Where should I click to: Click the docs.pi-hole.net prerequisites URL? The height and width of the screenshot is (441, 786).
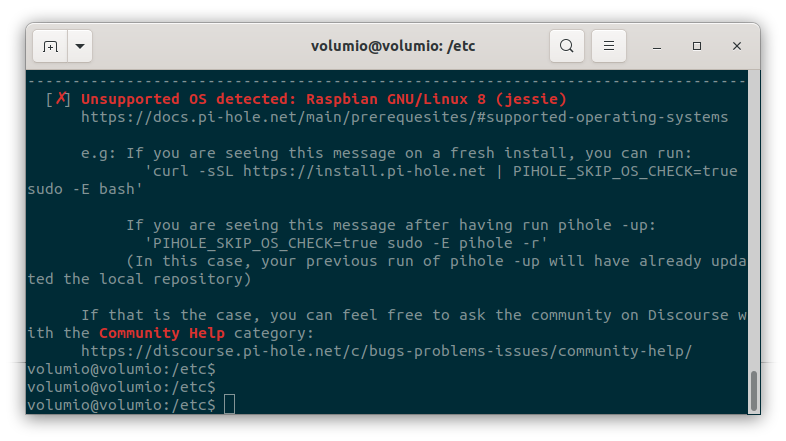point(405,117)
